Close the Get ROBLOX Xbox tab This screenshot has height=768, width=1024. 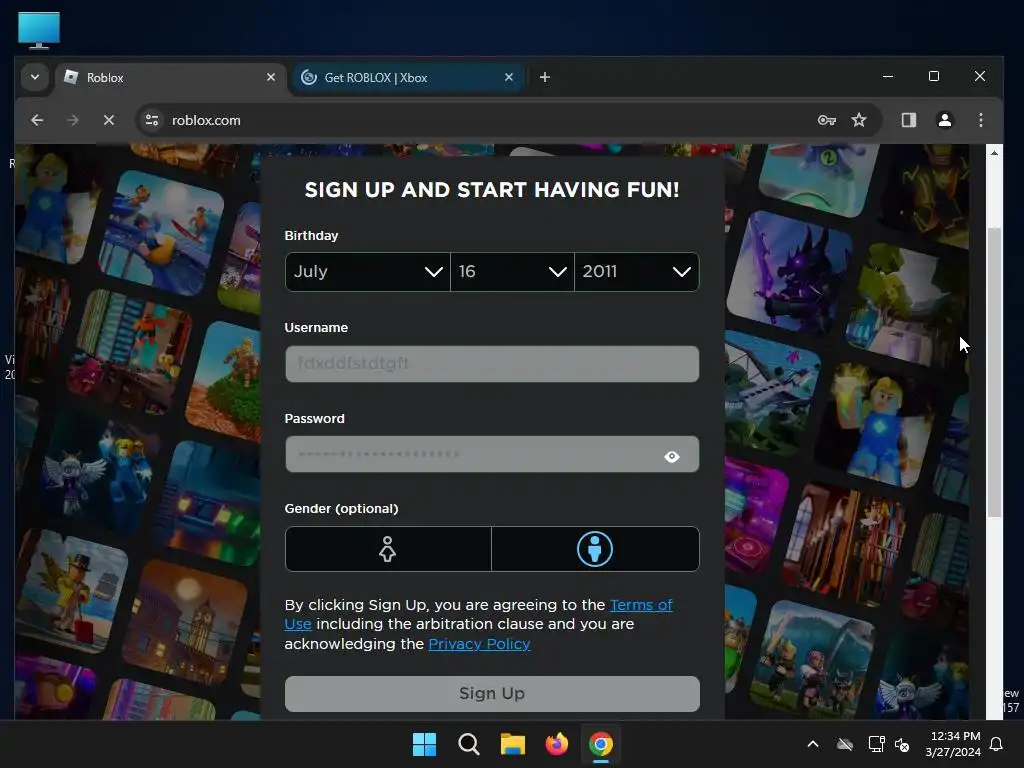tap(509, 77)
